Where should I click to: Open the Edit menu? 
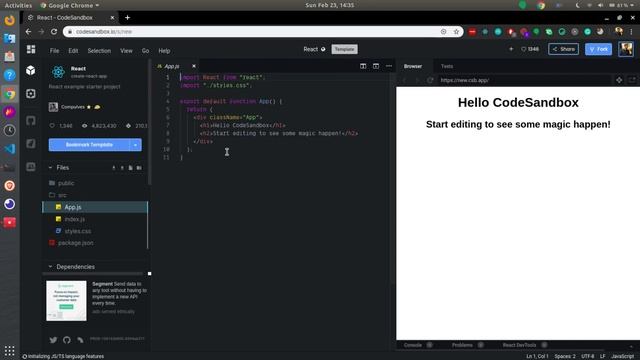[73, 51]
